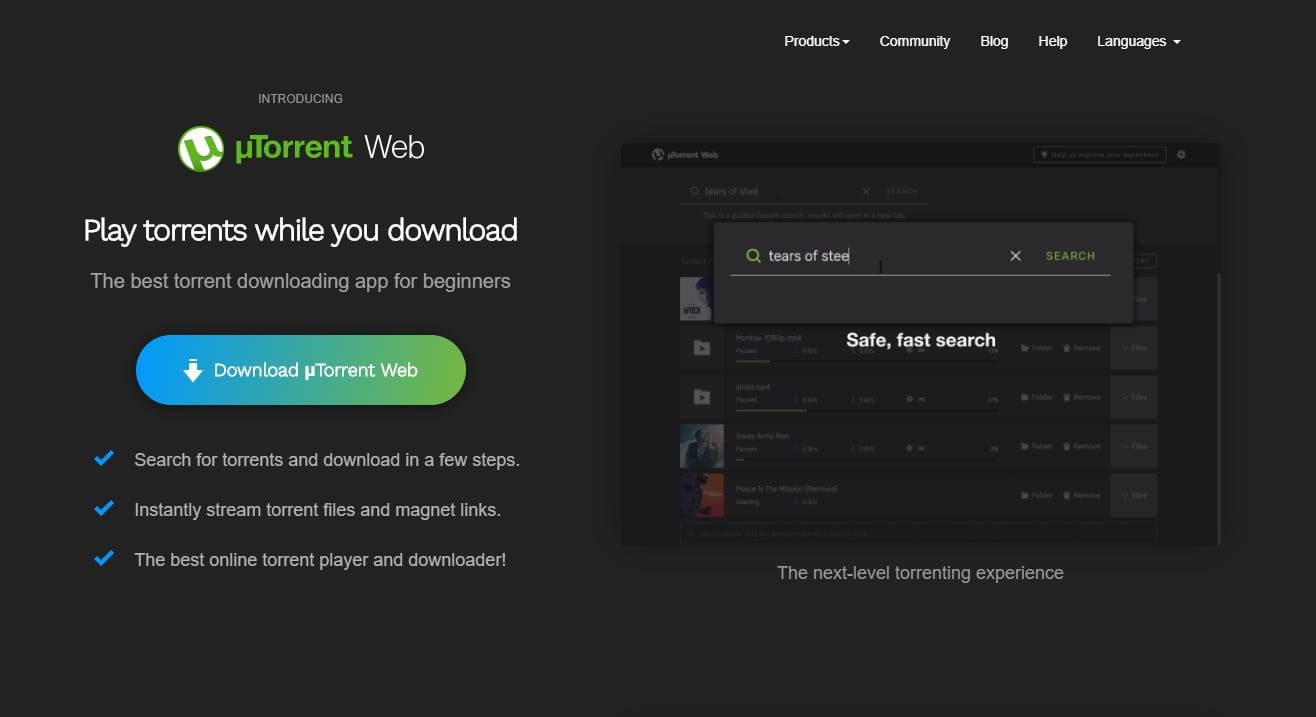1316x717 pixels.
Task: Click the dimmed X icon in background search
Action: [866, 191]
